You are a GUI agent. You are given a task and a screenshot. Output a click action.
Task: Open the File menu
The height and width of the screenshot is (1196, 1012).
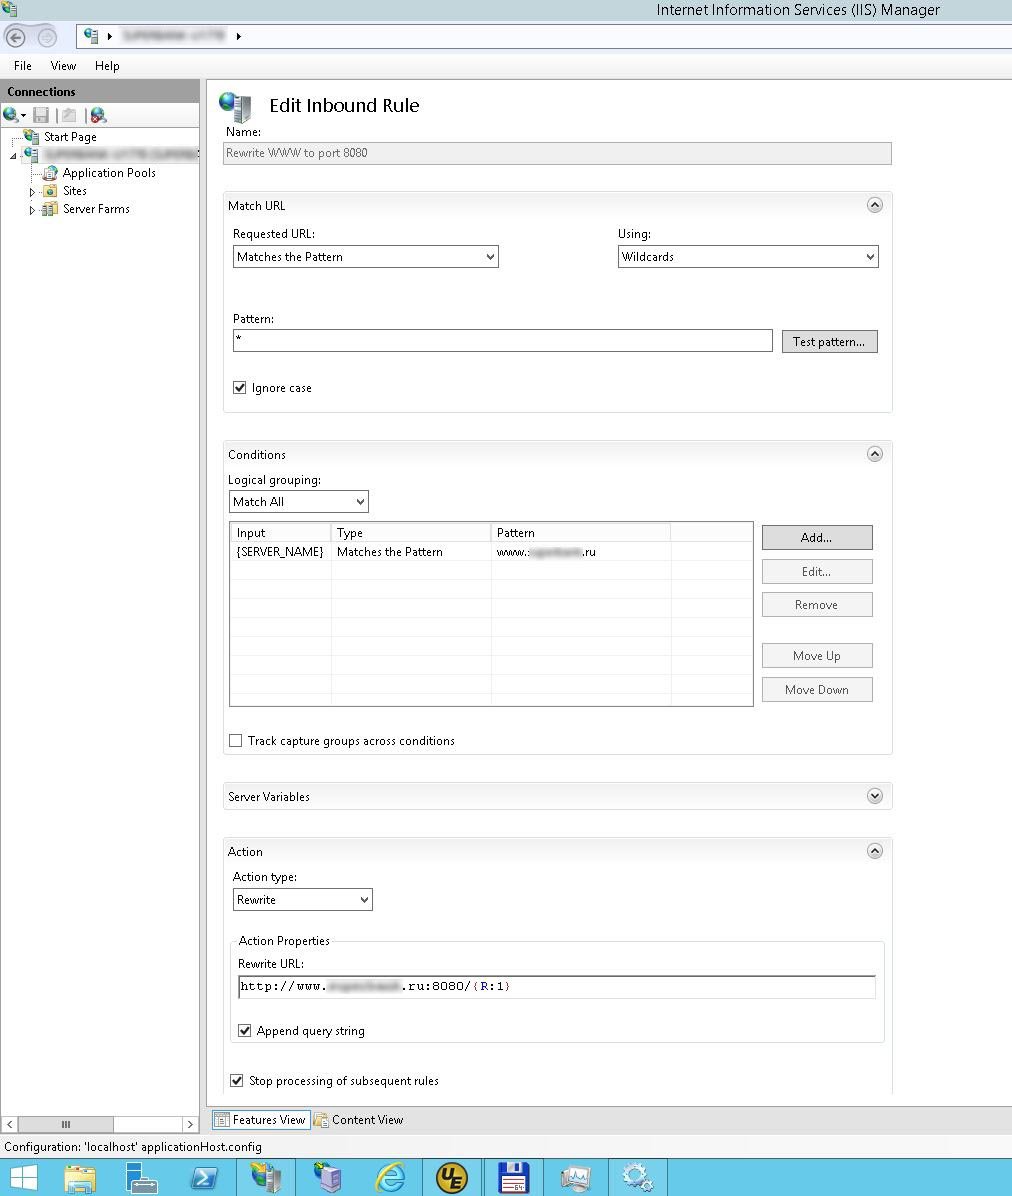click(x=23, y=66)
